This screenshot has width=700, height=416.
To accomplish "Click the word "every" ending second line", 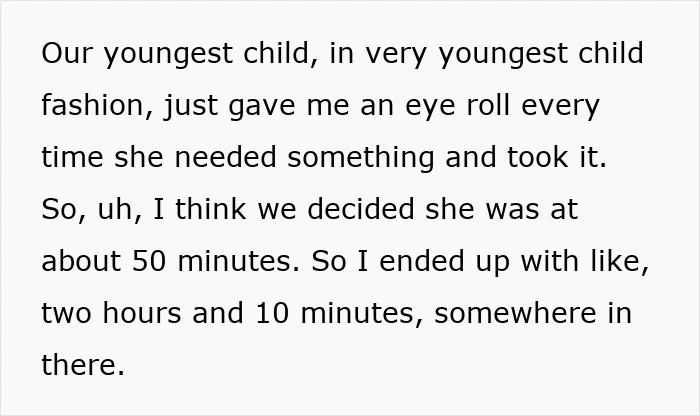I will 560,106.
